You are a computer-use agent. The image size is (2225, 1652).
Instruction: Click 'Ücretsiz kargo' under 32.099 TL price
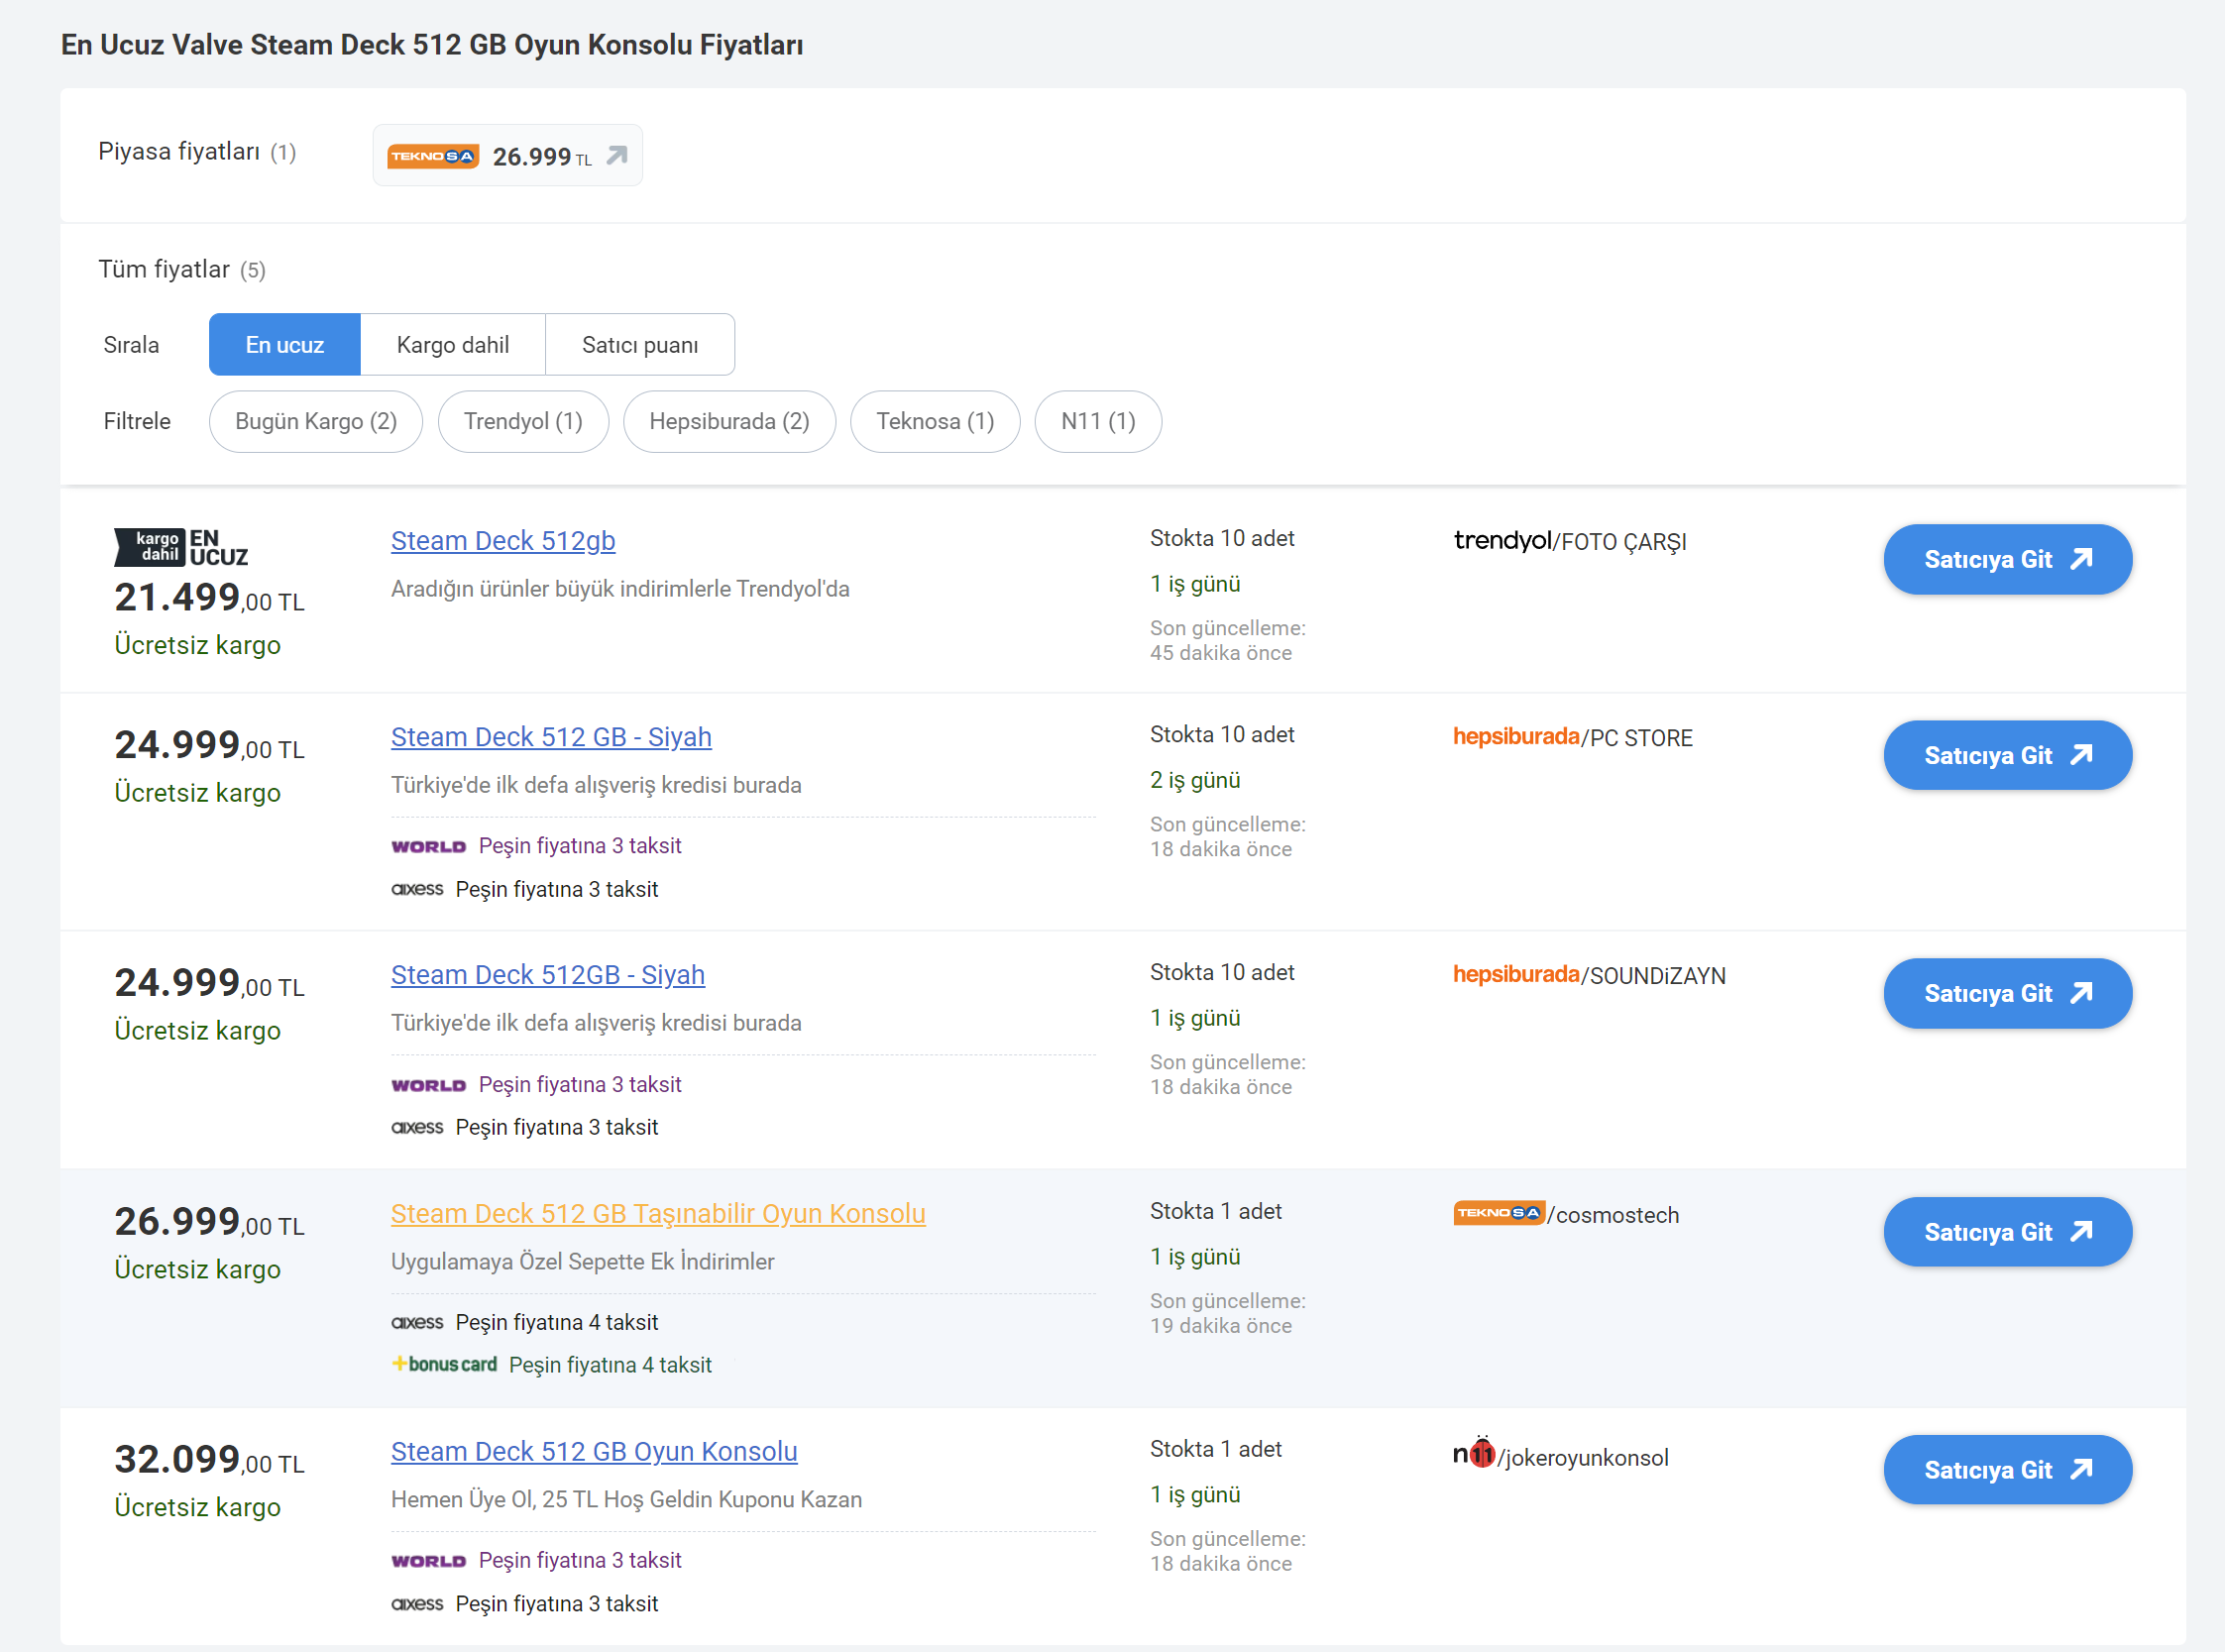pyautogui.click(x=198, y=1508)
